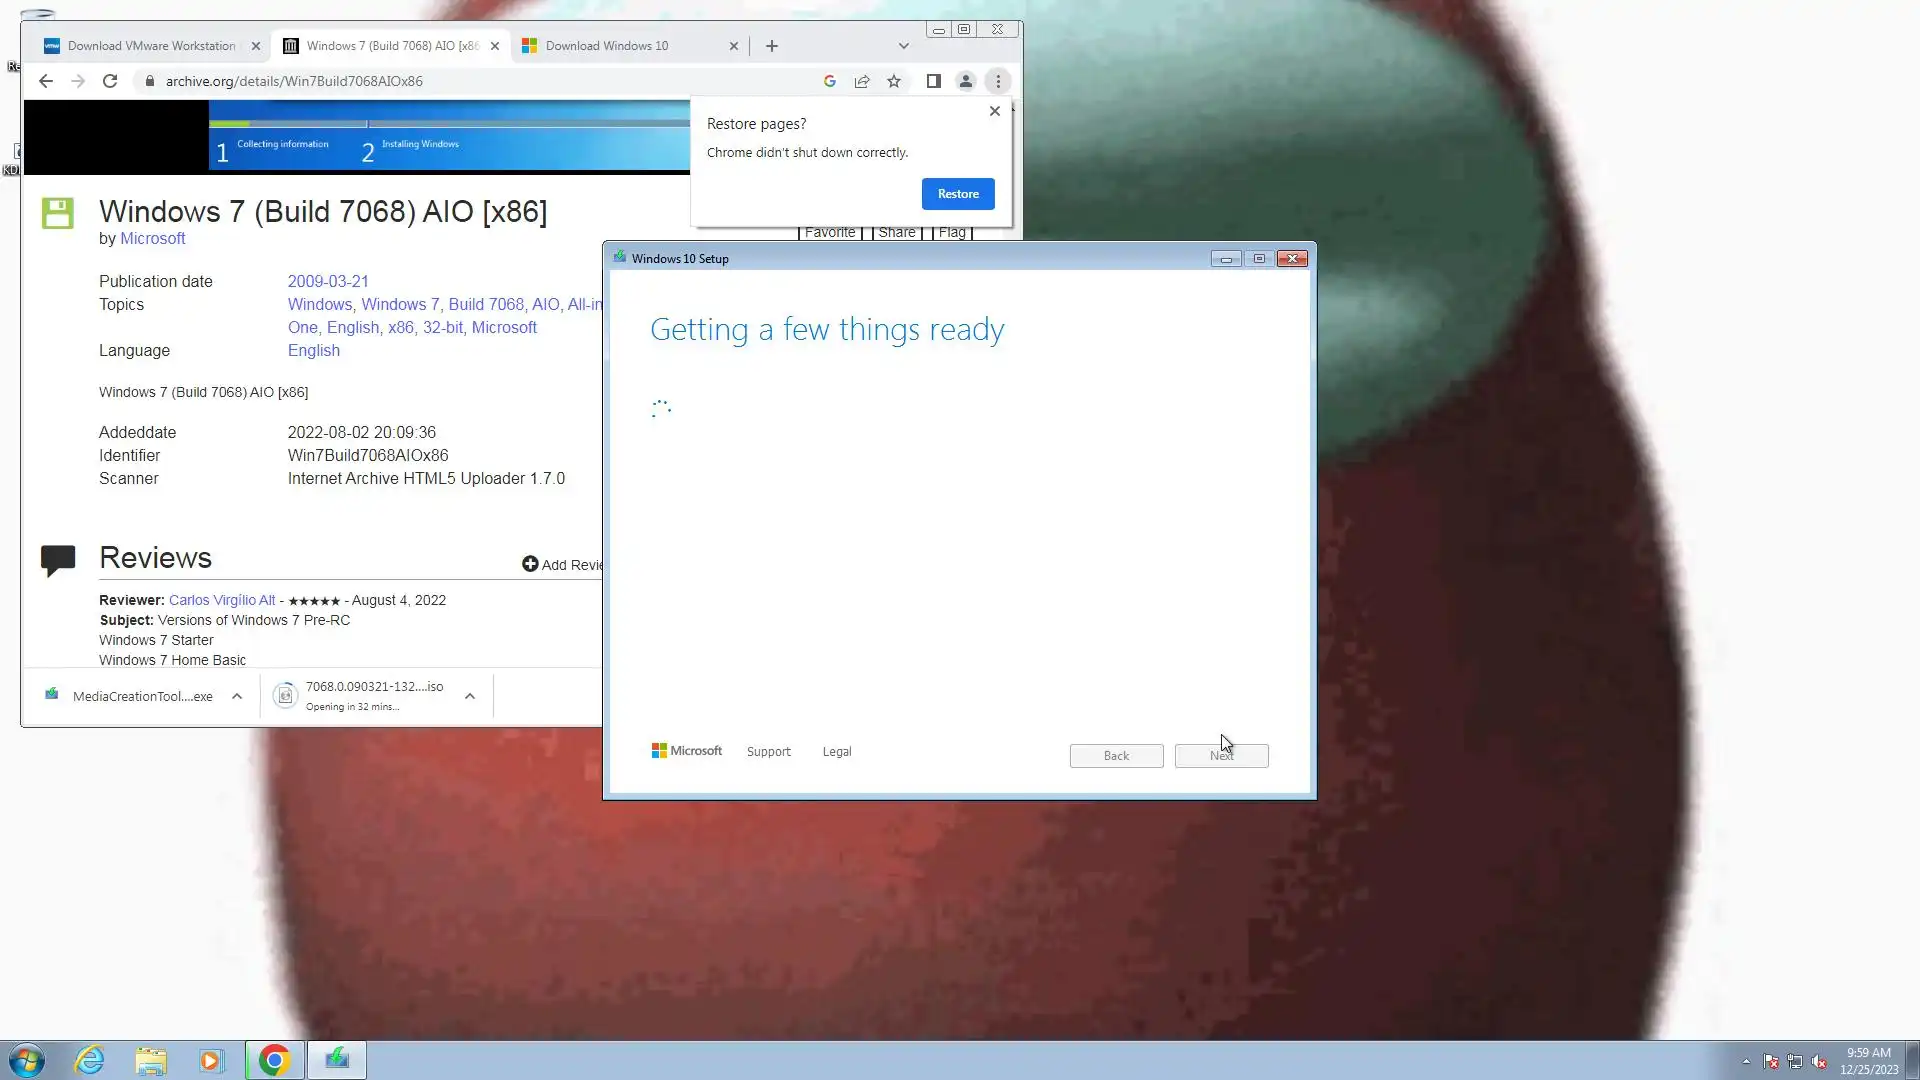
Task: Click the archive.org address bar
Action: pos(480,81)
